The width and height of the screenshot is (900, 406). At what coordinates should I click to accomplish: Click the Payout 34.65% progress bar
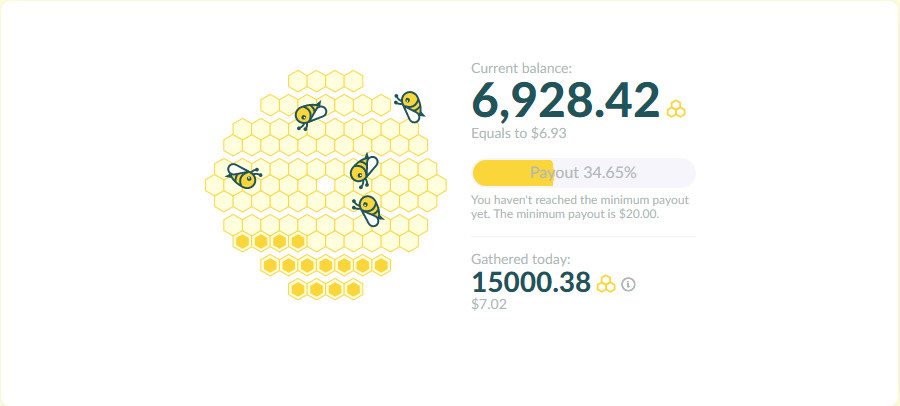[x=583, y=173]
